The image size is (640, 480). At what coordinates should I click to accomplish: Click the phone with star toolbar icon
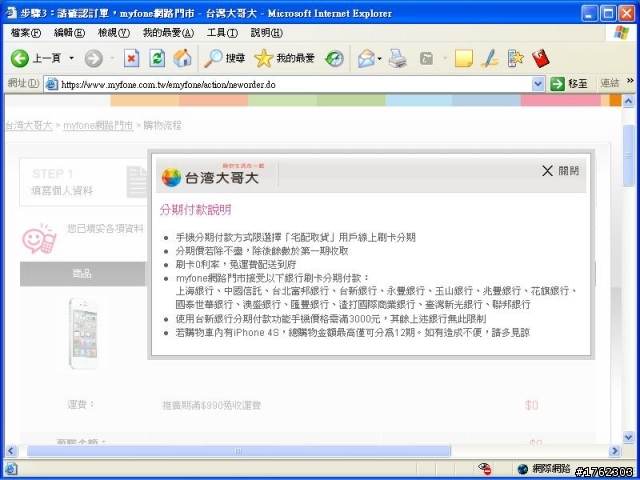point(516,59)
